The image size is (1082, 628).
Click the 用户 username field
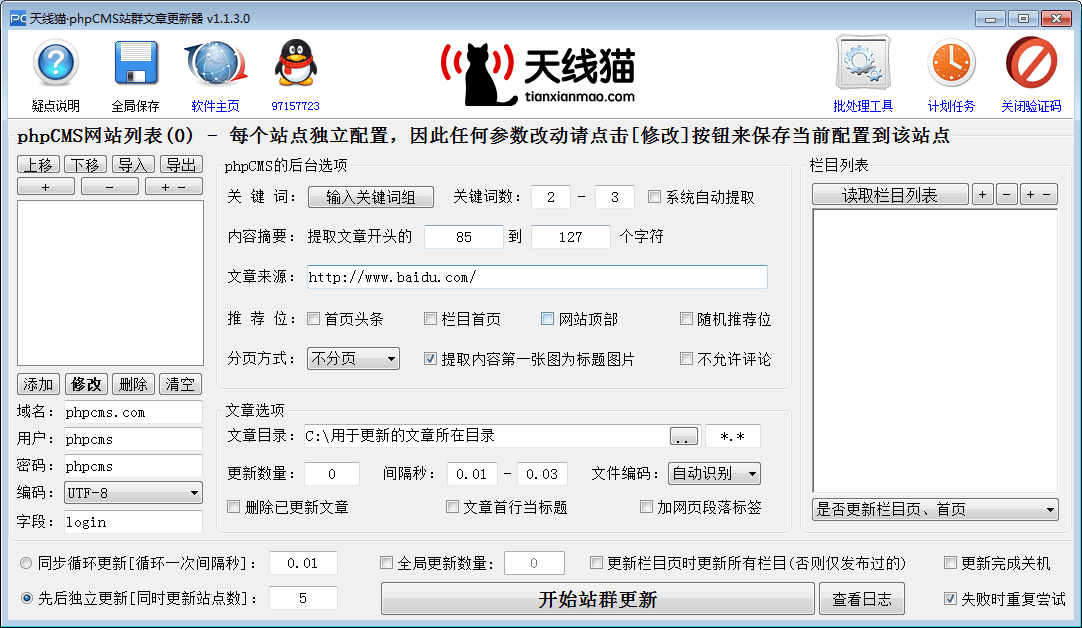click(x=133, y=439)
